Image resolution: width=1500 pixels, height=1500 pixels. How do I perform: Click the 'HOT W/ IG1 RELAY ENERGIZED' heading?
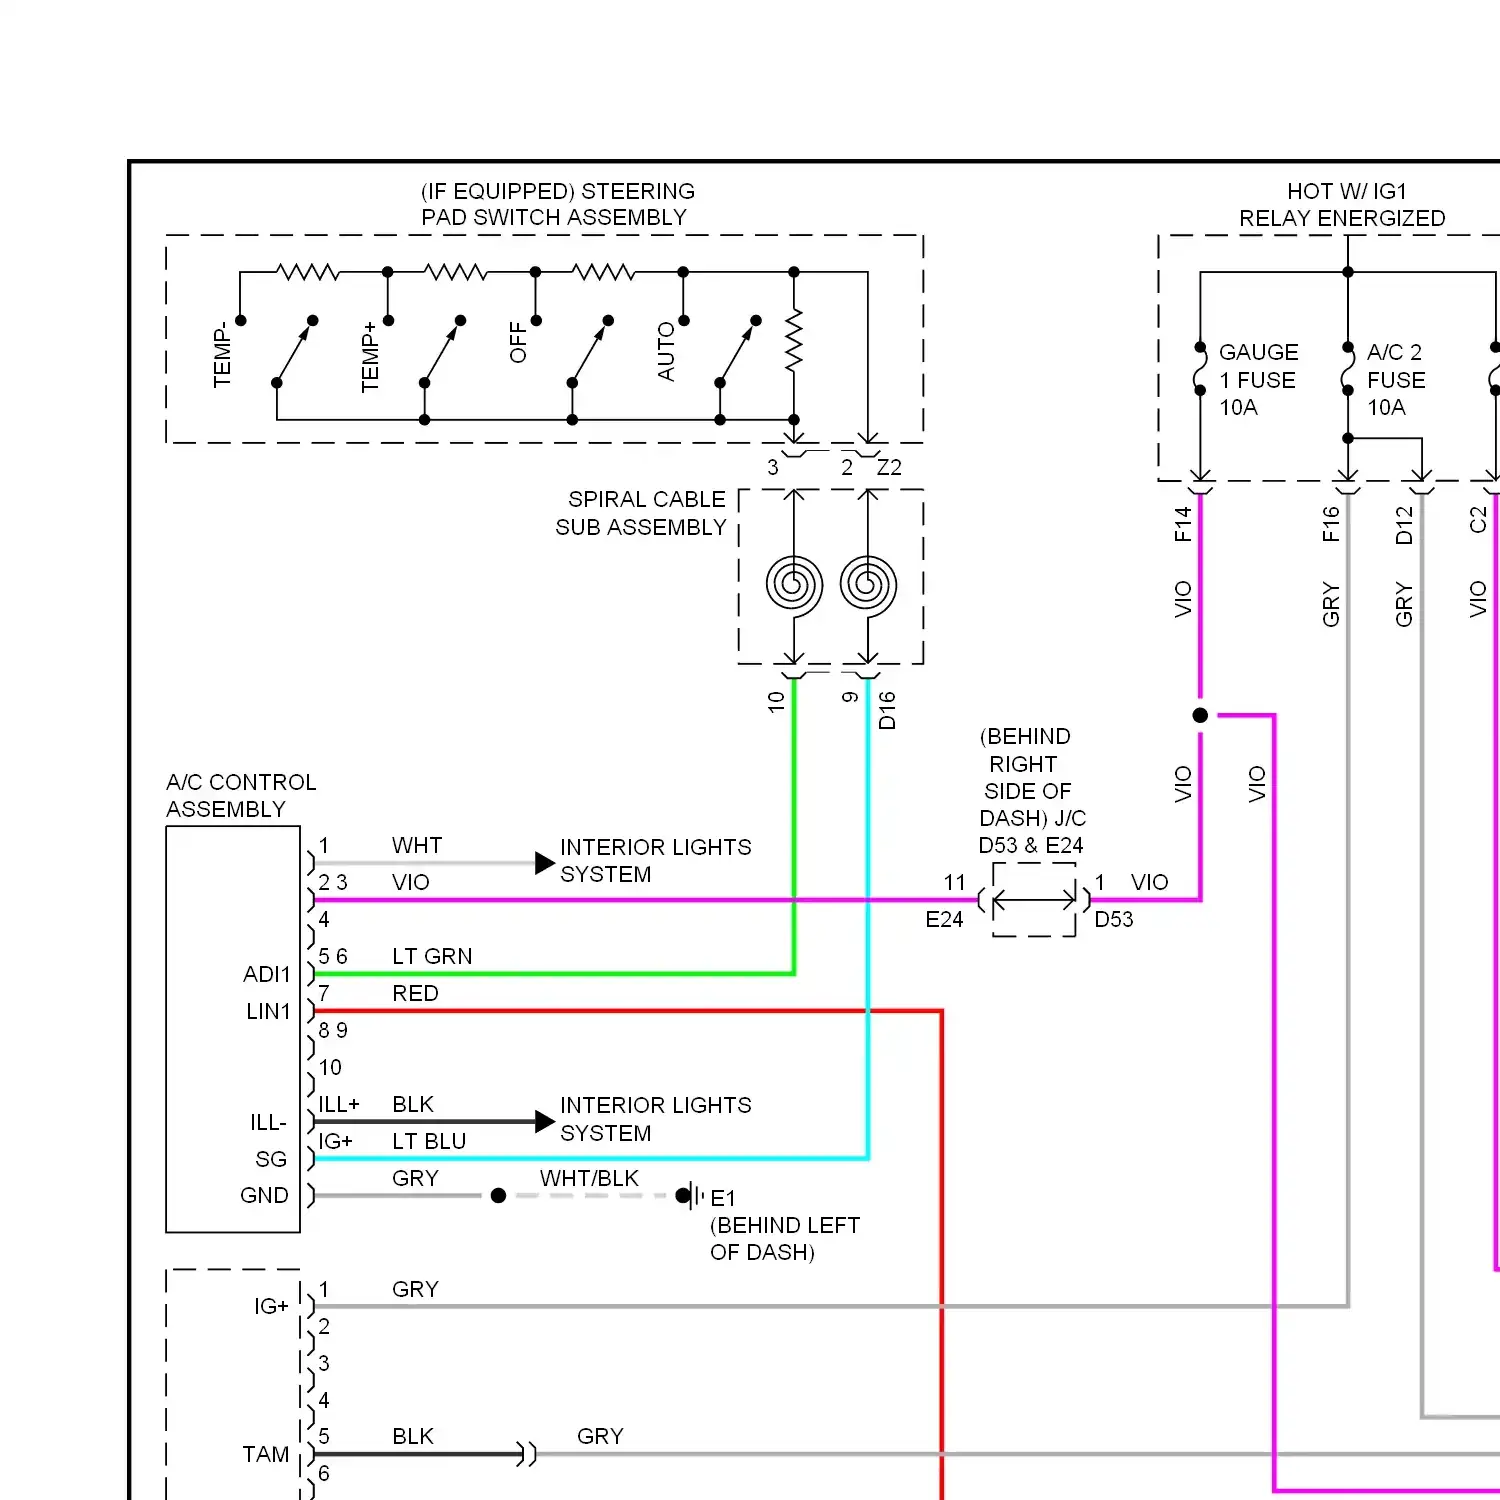[1342, 205]
